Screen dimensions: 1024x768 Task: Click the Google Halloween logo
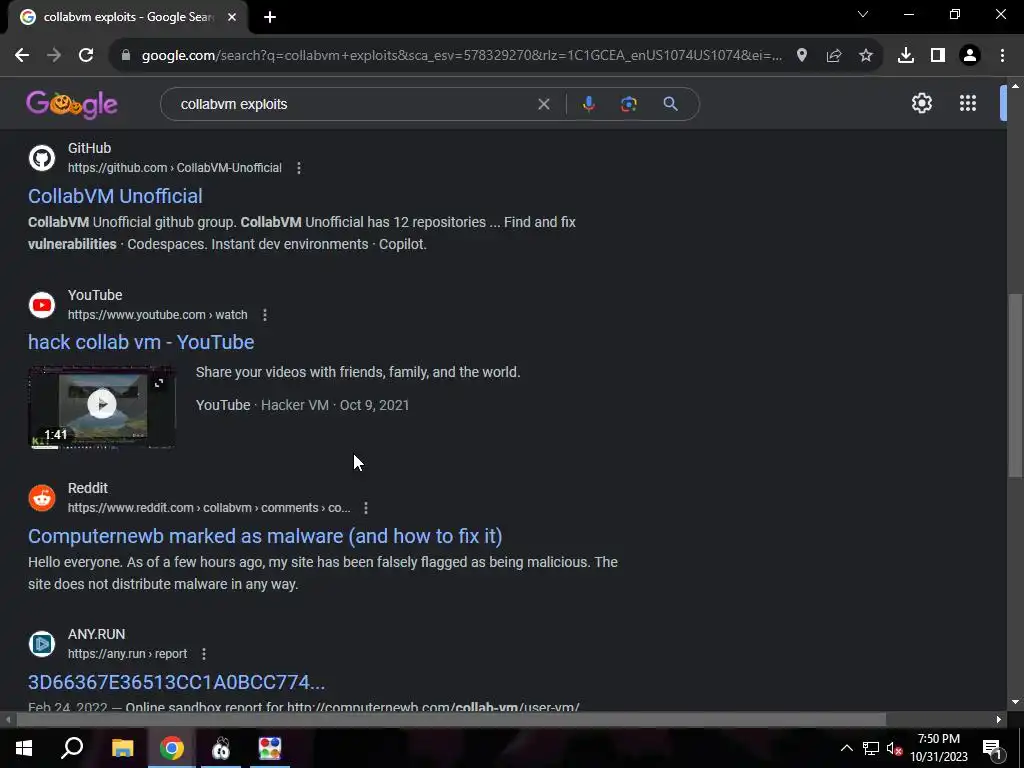72,104
